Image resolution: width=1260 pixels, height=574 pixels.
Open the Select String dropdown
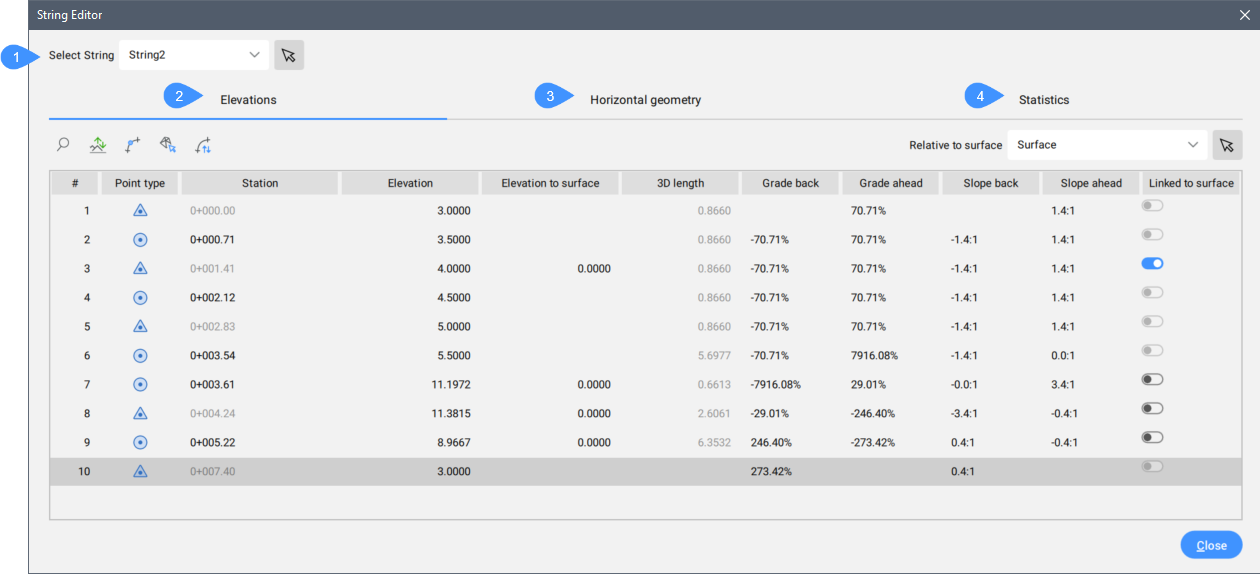(x=194, y=55)
